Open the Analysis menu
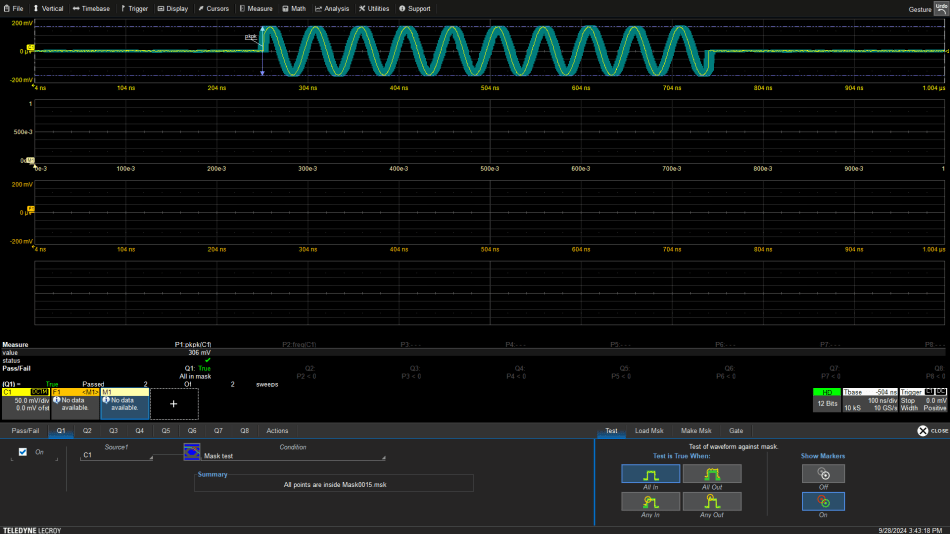This screenshot has height=534, width=950. click(x=332, y=8)
